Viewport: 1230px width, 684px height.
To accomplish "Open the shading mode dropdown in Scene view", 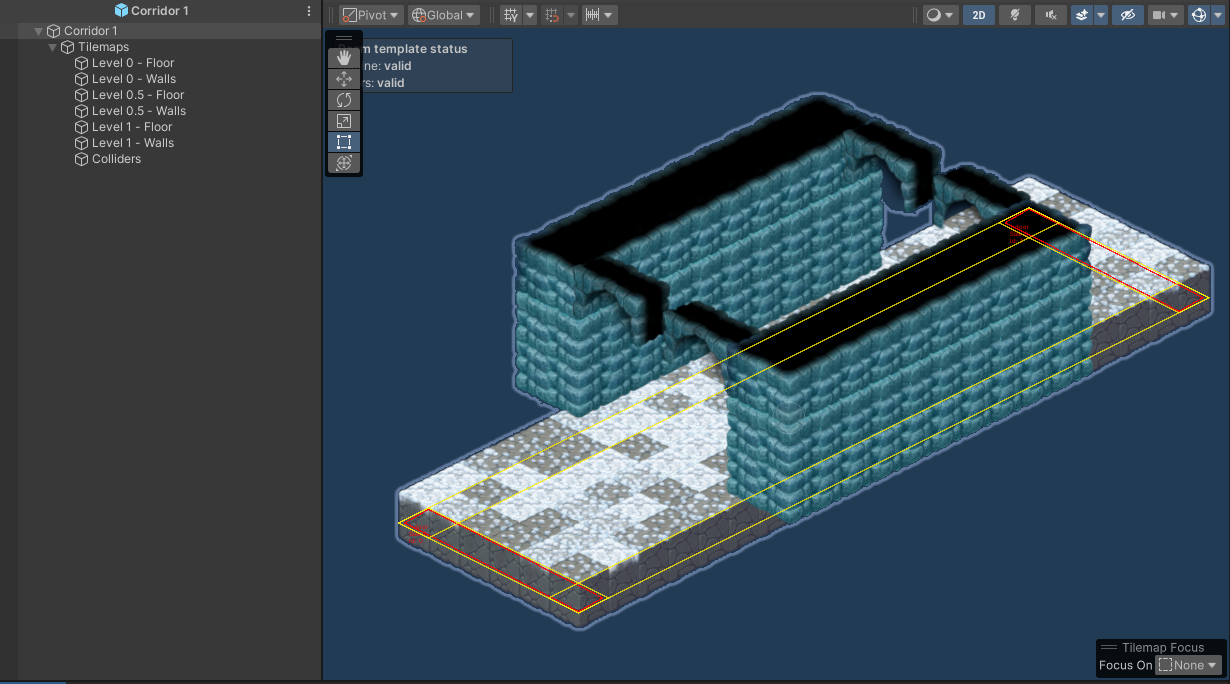I will (x=938, y=15).
